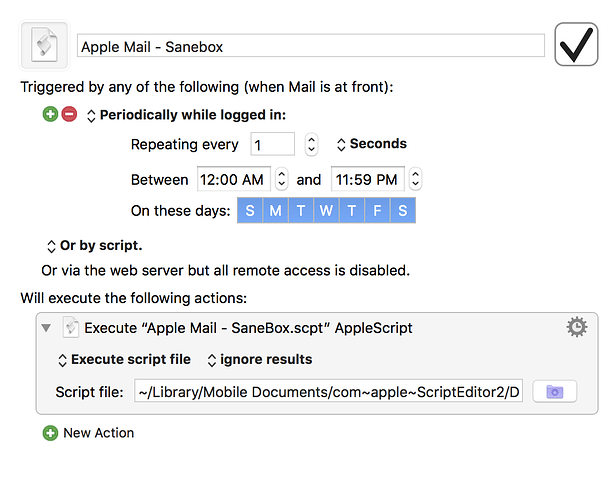Open the Execute script file popup menu
Image resolution: width=613 pixels, height=500 pixels.
coord(124,360)
